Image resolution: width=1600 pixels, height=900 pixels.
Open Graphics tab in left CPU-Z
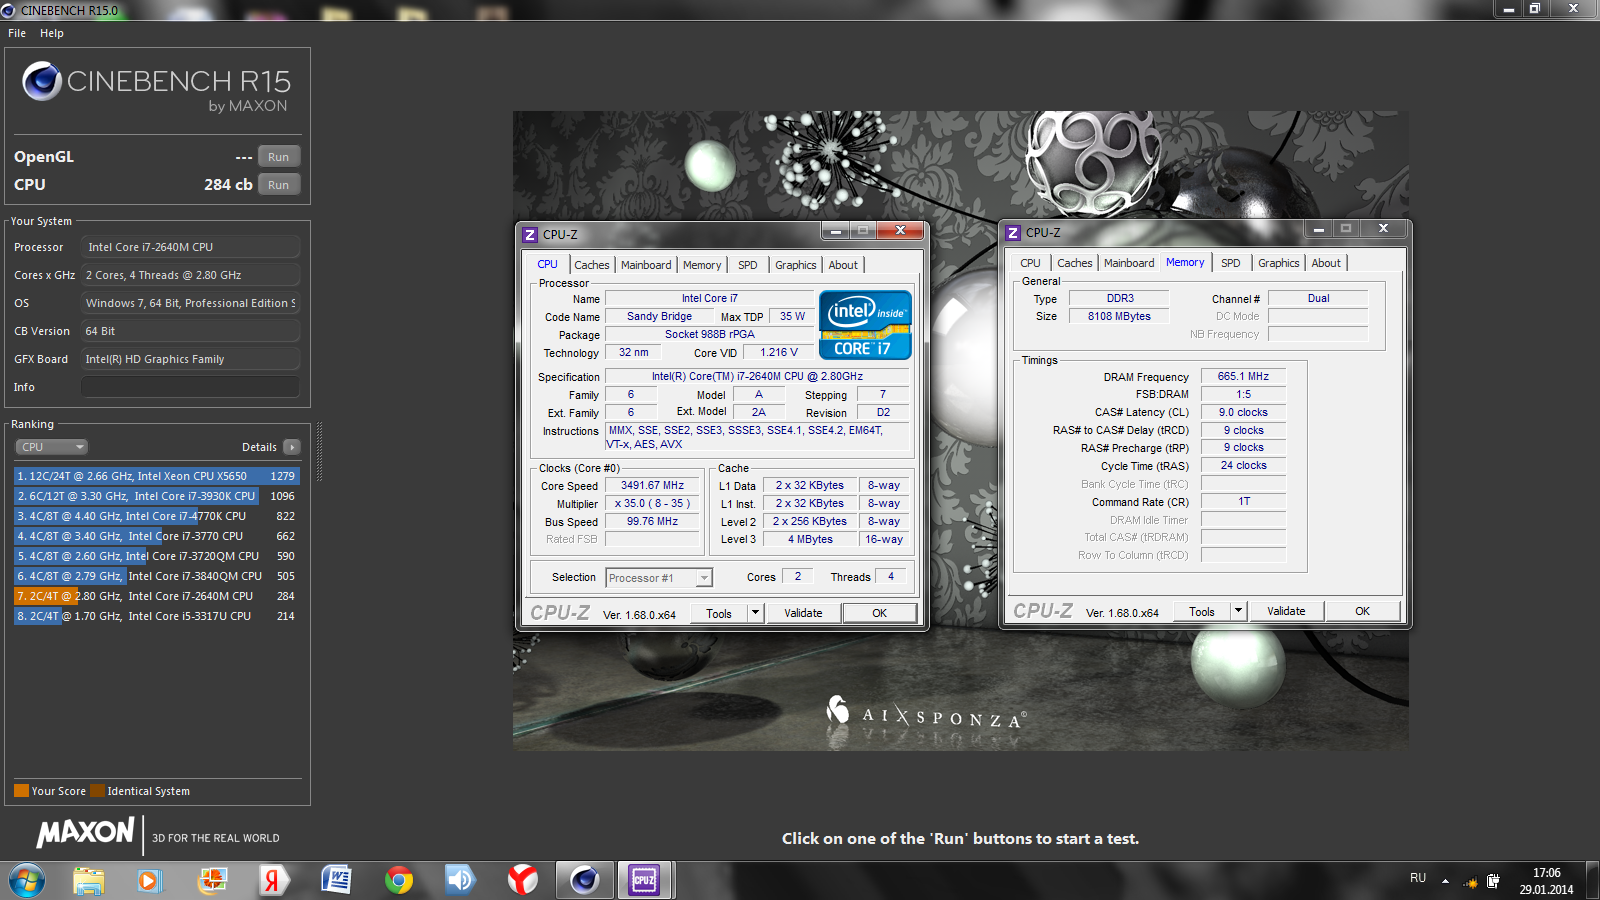tap(796, 265)
